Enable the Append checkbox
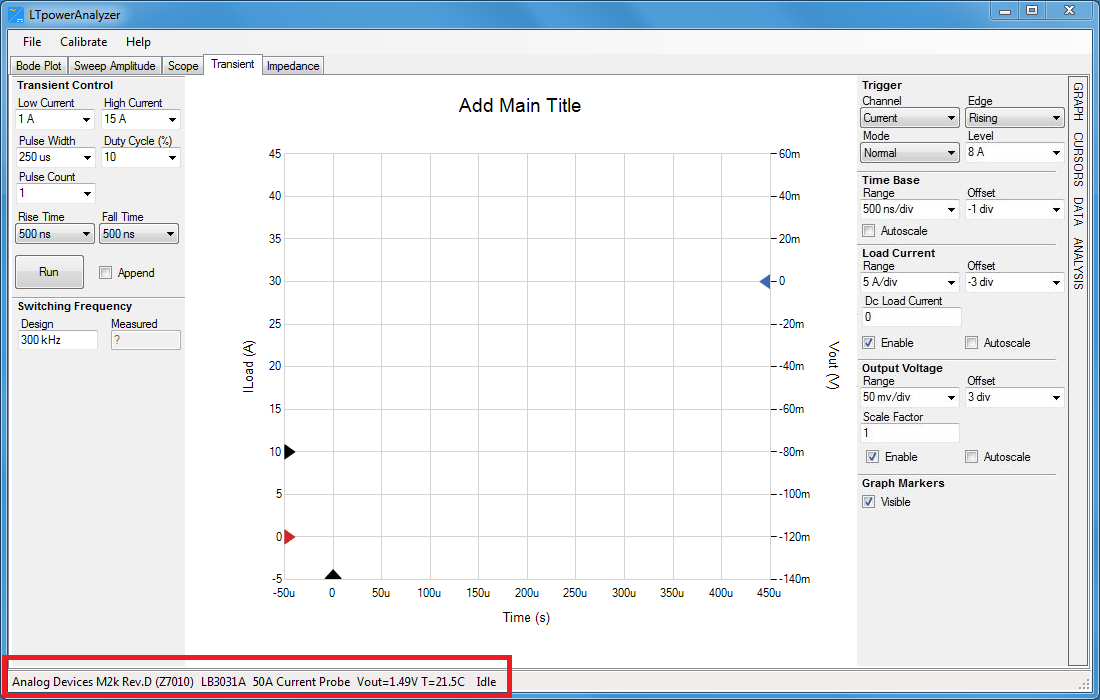 (105, 273)
